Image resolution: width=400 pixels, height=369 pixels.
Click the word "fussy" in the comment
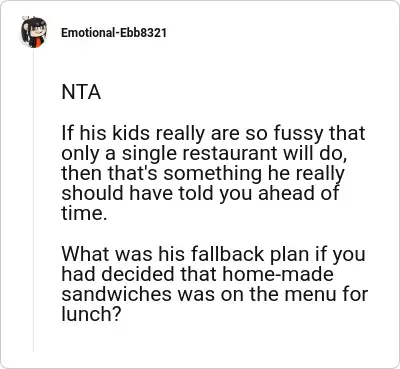pos(298,134)
